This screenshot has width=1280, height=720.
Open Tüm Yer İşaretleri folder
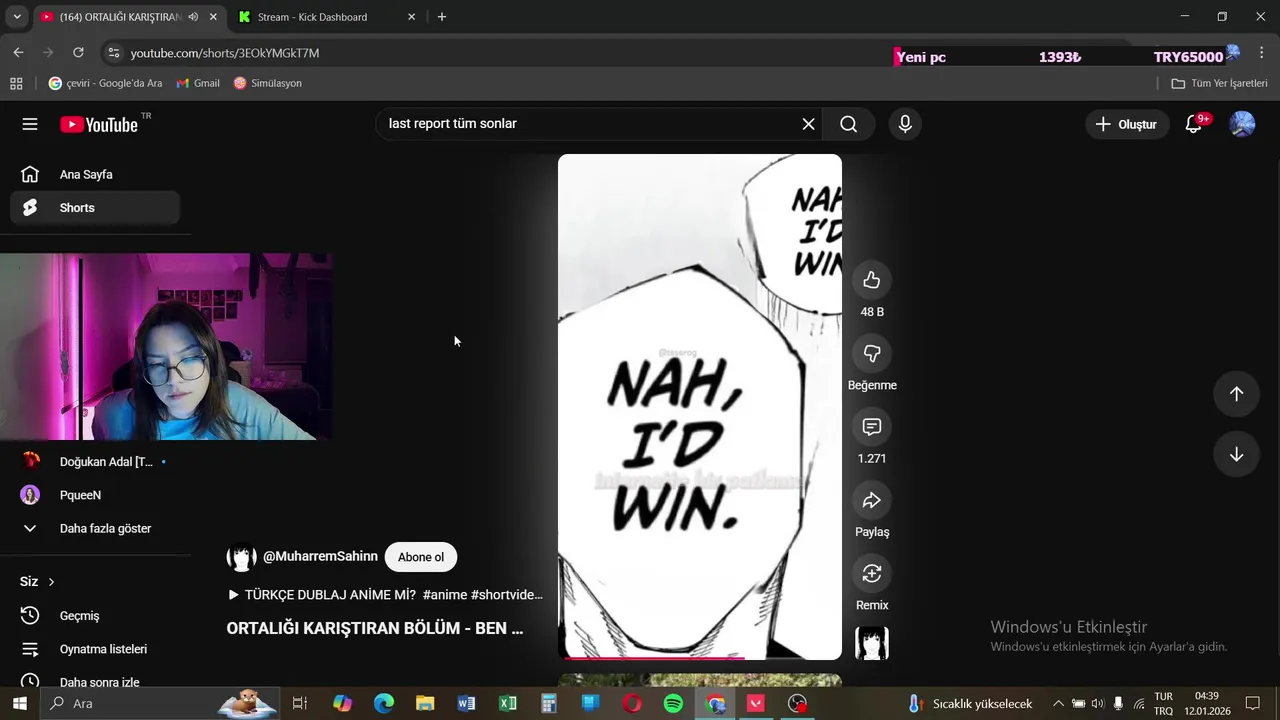click(1219, 83)
